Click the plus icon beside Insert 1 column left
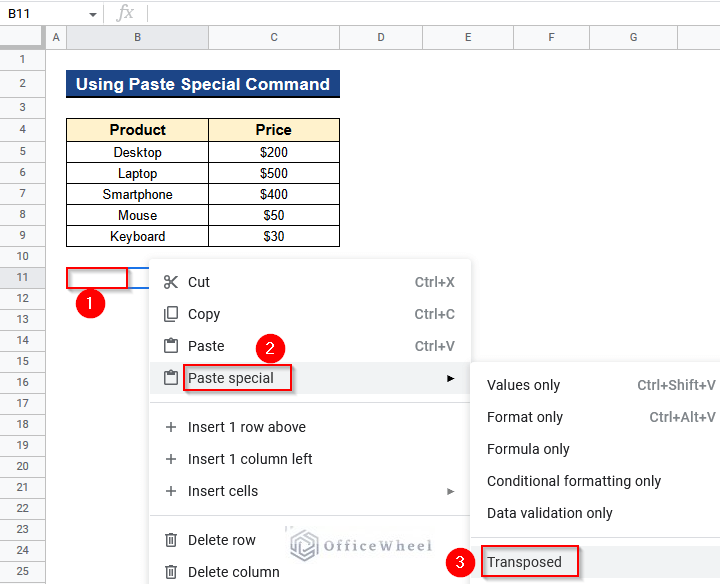The width and height of the screenshot is (720, 584). (171, 459)
